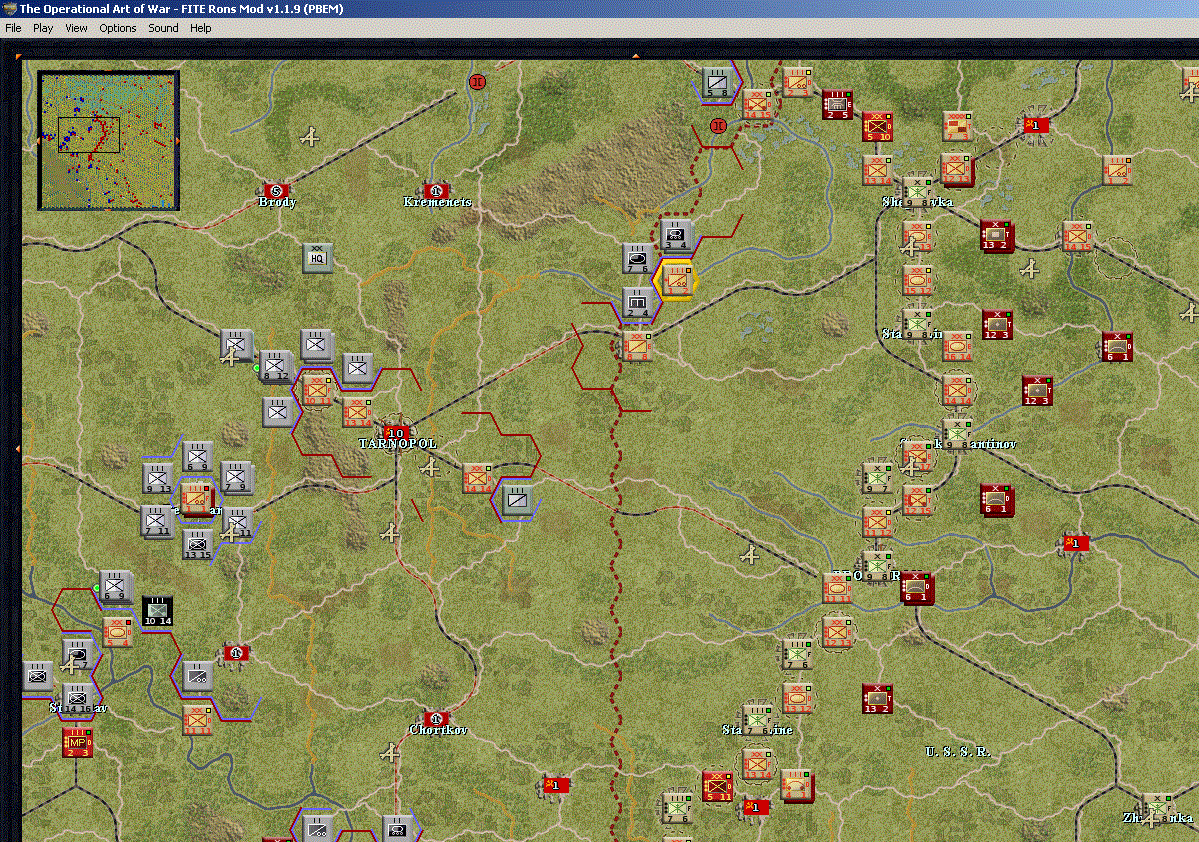The image size is (1199, 842).
Task: Select the red 5-10 infantry unit
Action: point(877,126)
